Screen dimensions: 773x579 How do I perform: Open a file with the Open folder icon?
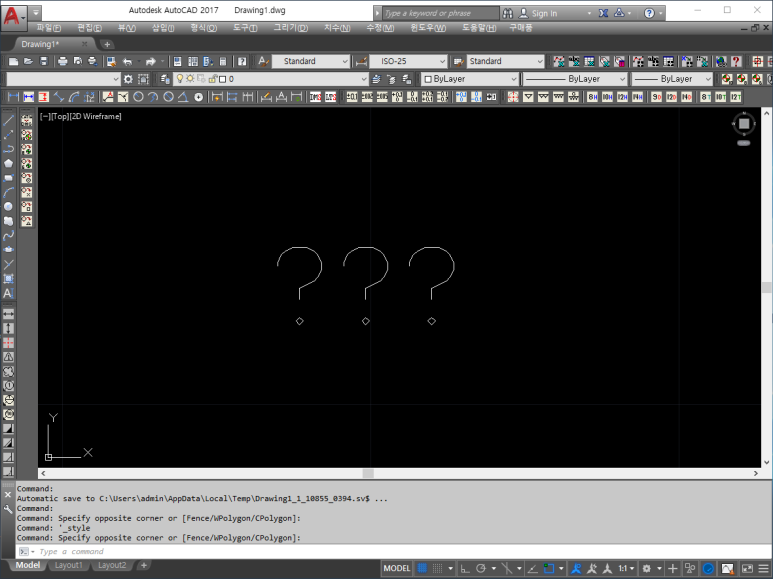(x=29, y=61)
